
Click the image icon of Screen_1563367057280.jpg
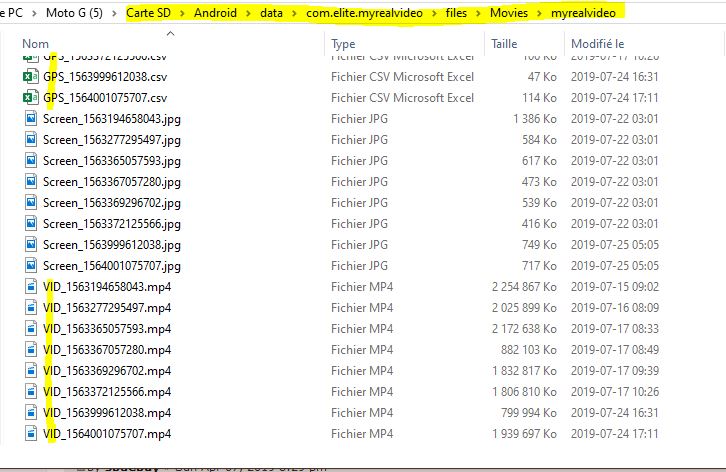click(33, 182)
